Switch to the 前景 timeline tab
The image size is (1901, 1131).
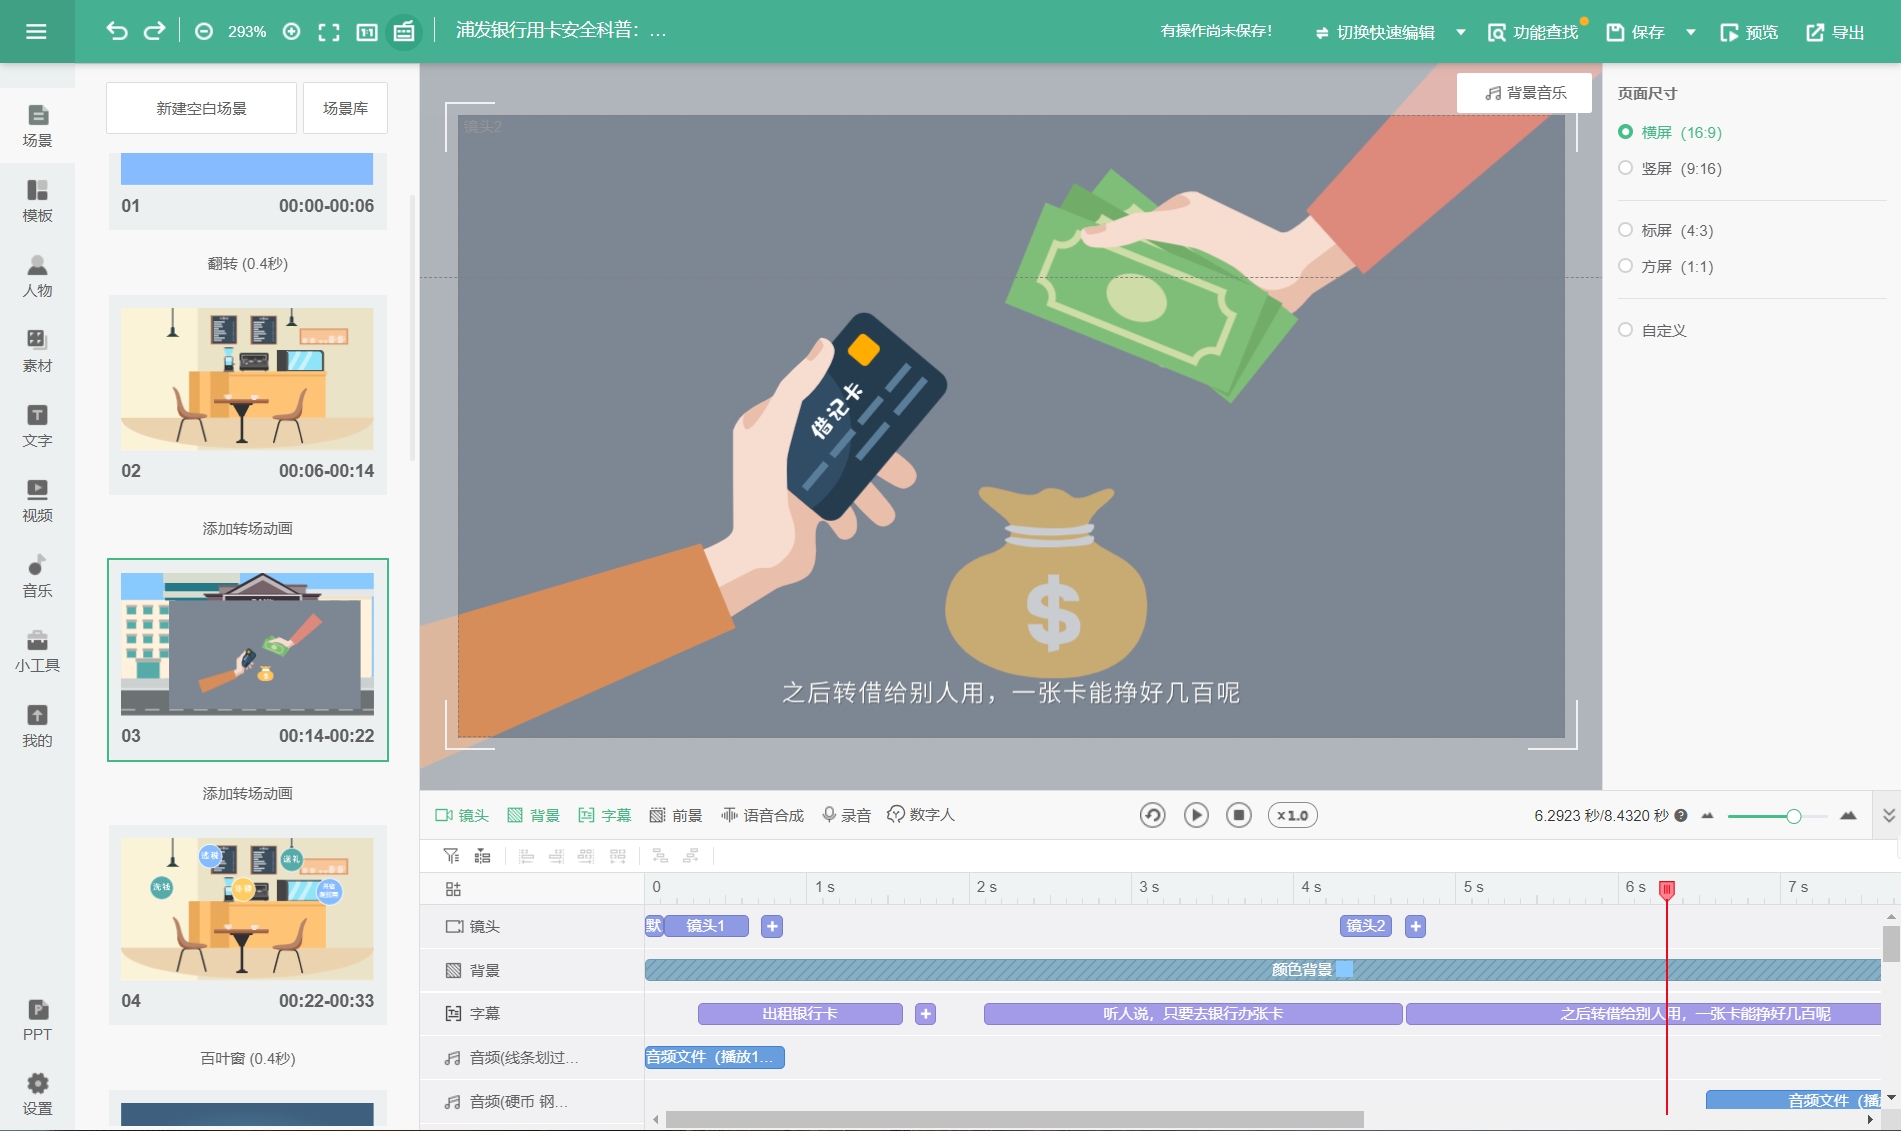click(676, 815)
